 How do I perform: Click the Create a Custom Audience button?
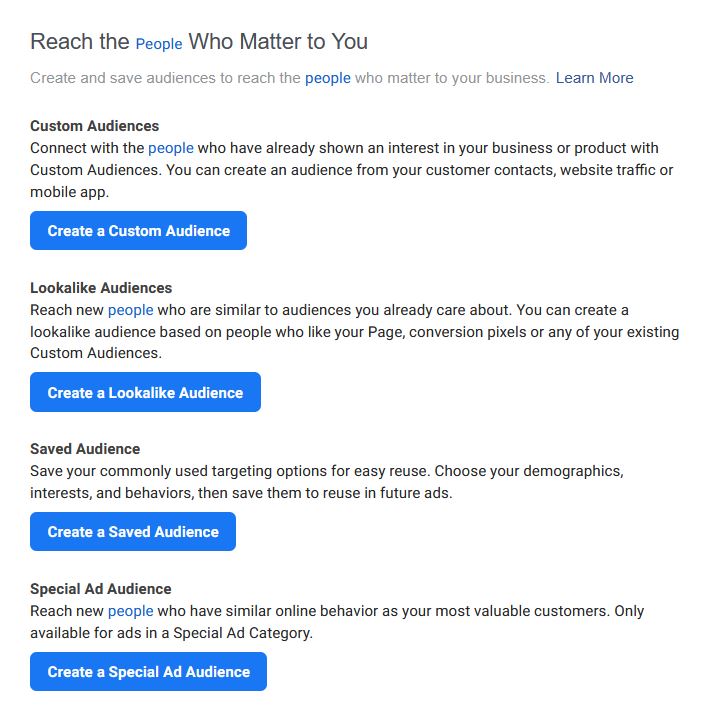(x=138, y=230)
